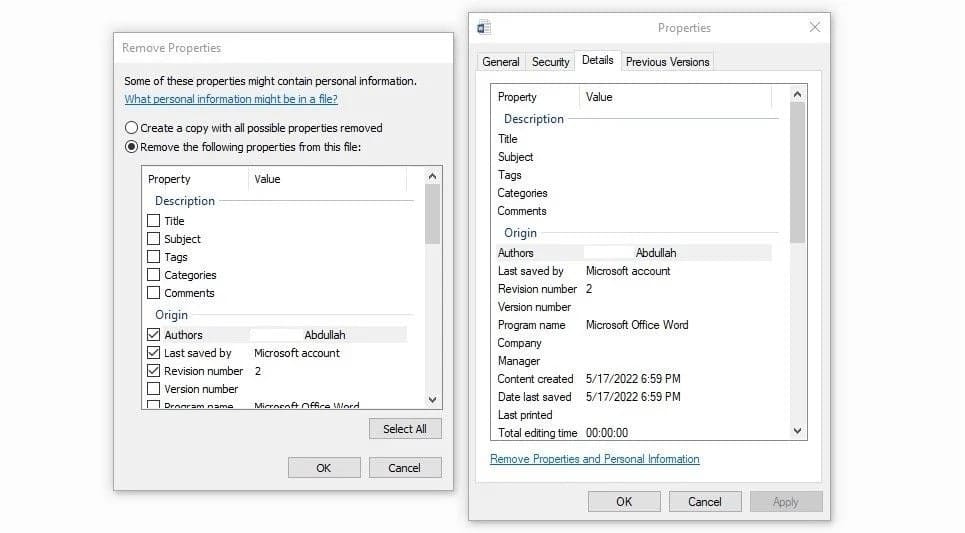Select 'Content created' row in Properties window
Viewport: 965px width, 533px height.
pos(633,379)
